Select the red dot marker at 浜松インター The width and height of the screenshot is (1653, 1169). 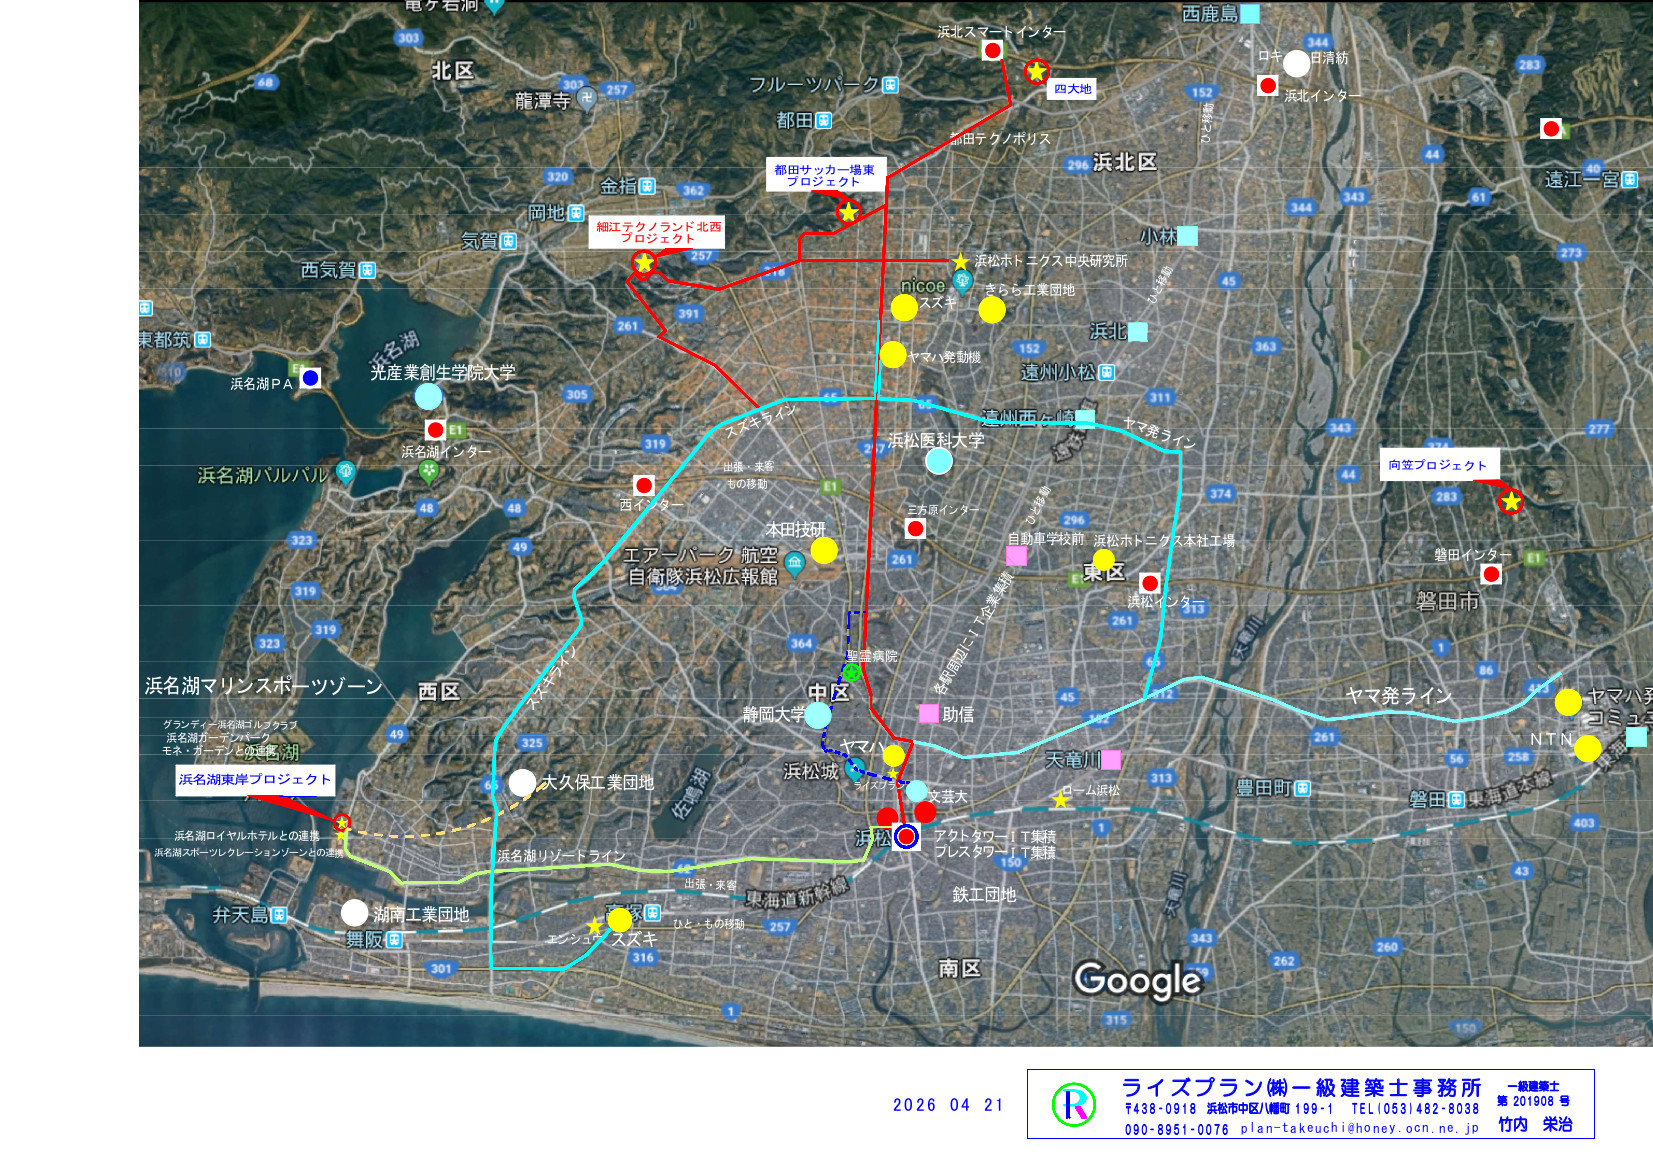tap(1150, 583)
